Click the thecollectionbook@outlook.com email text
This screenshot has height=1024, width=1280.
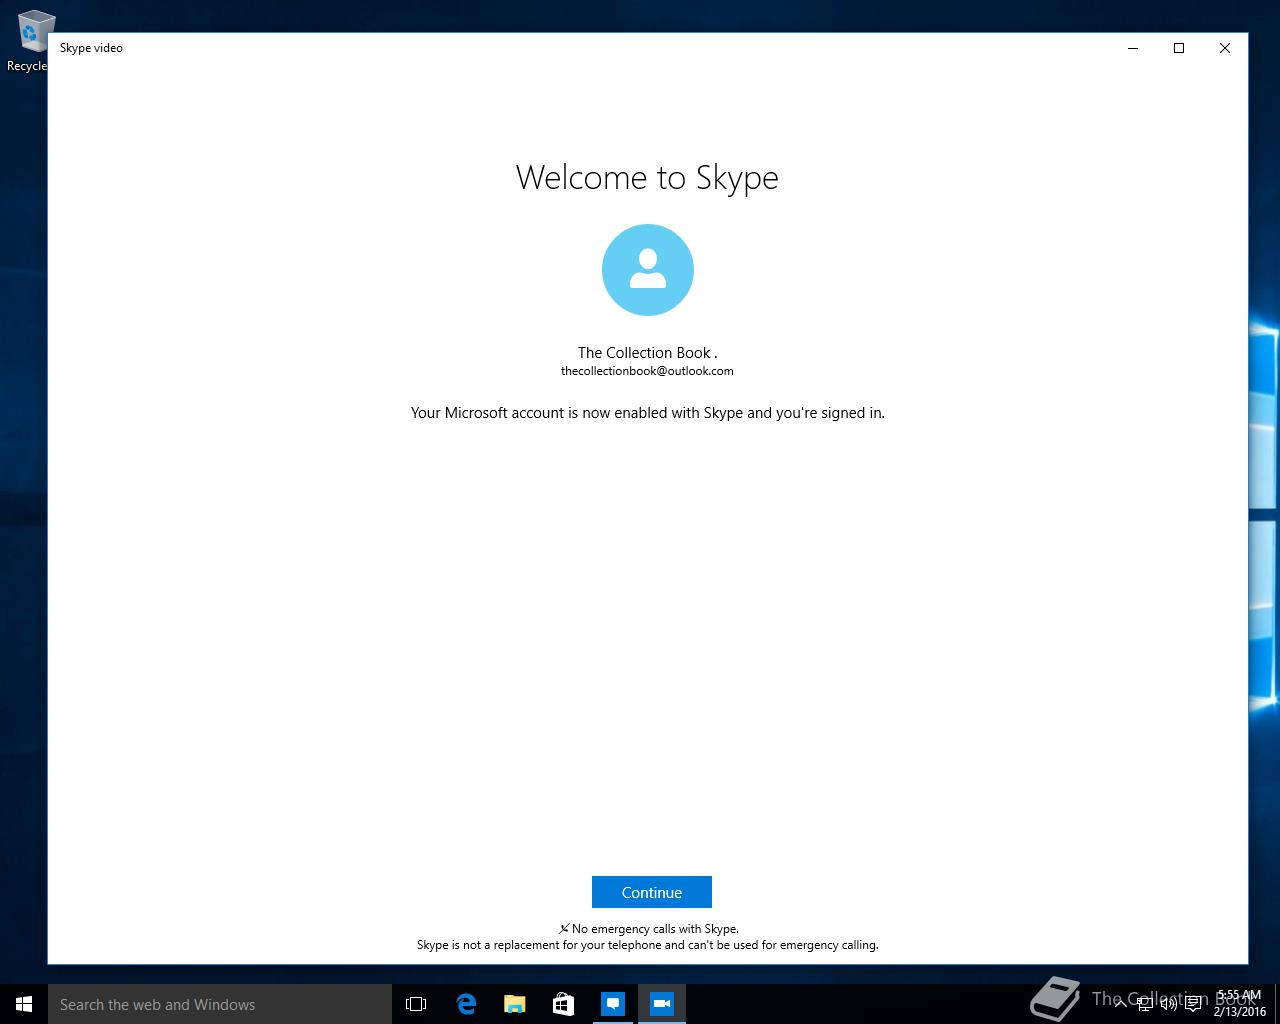click(647, 371)
